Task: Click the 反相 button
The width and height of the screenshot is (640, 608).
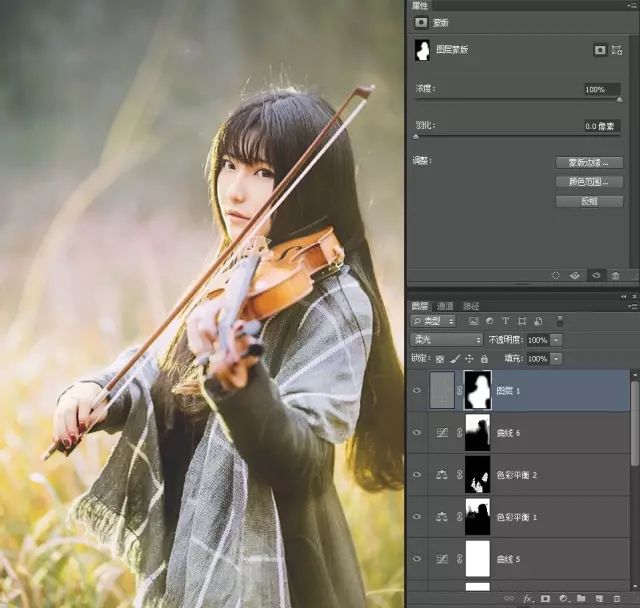Action: [x=589, y=201]
